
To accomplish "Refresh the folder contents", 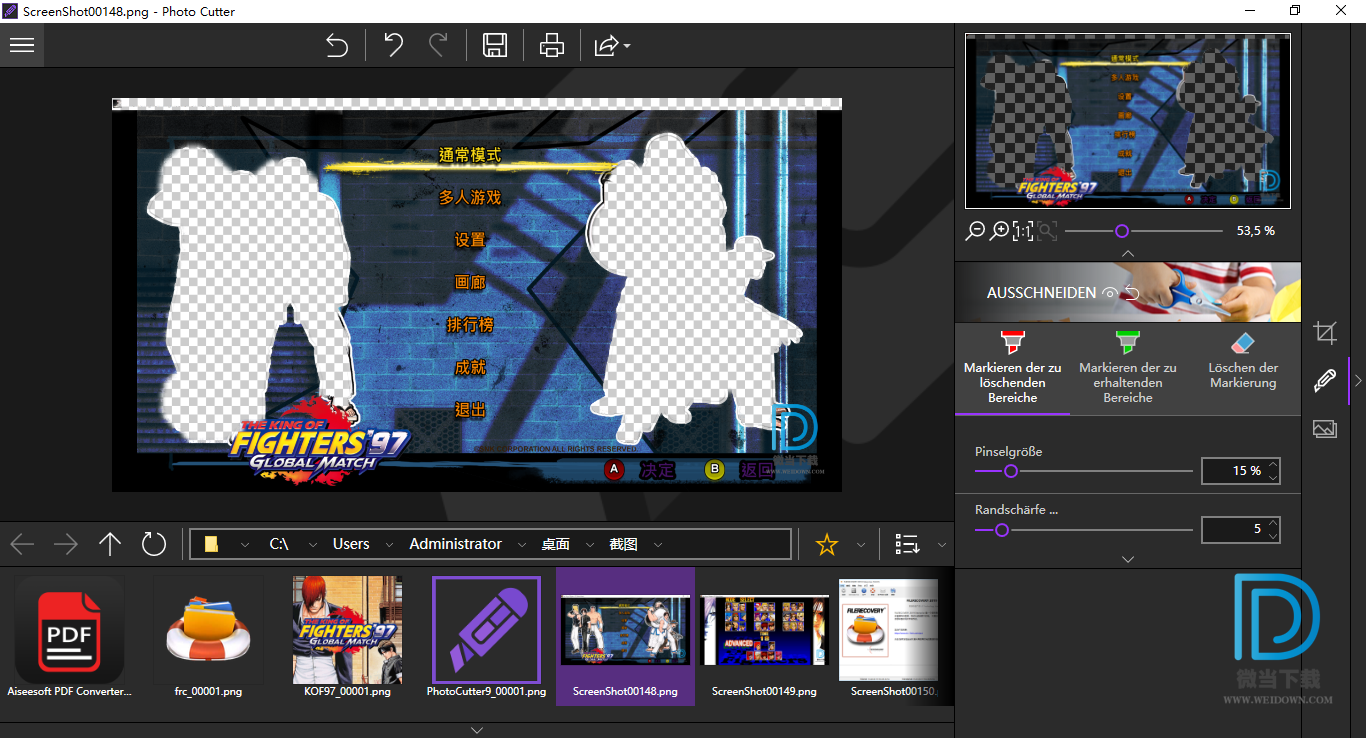I will [x=153, y=544].
